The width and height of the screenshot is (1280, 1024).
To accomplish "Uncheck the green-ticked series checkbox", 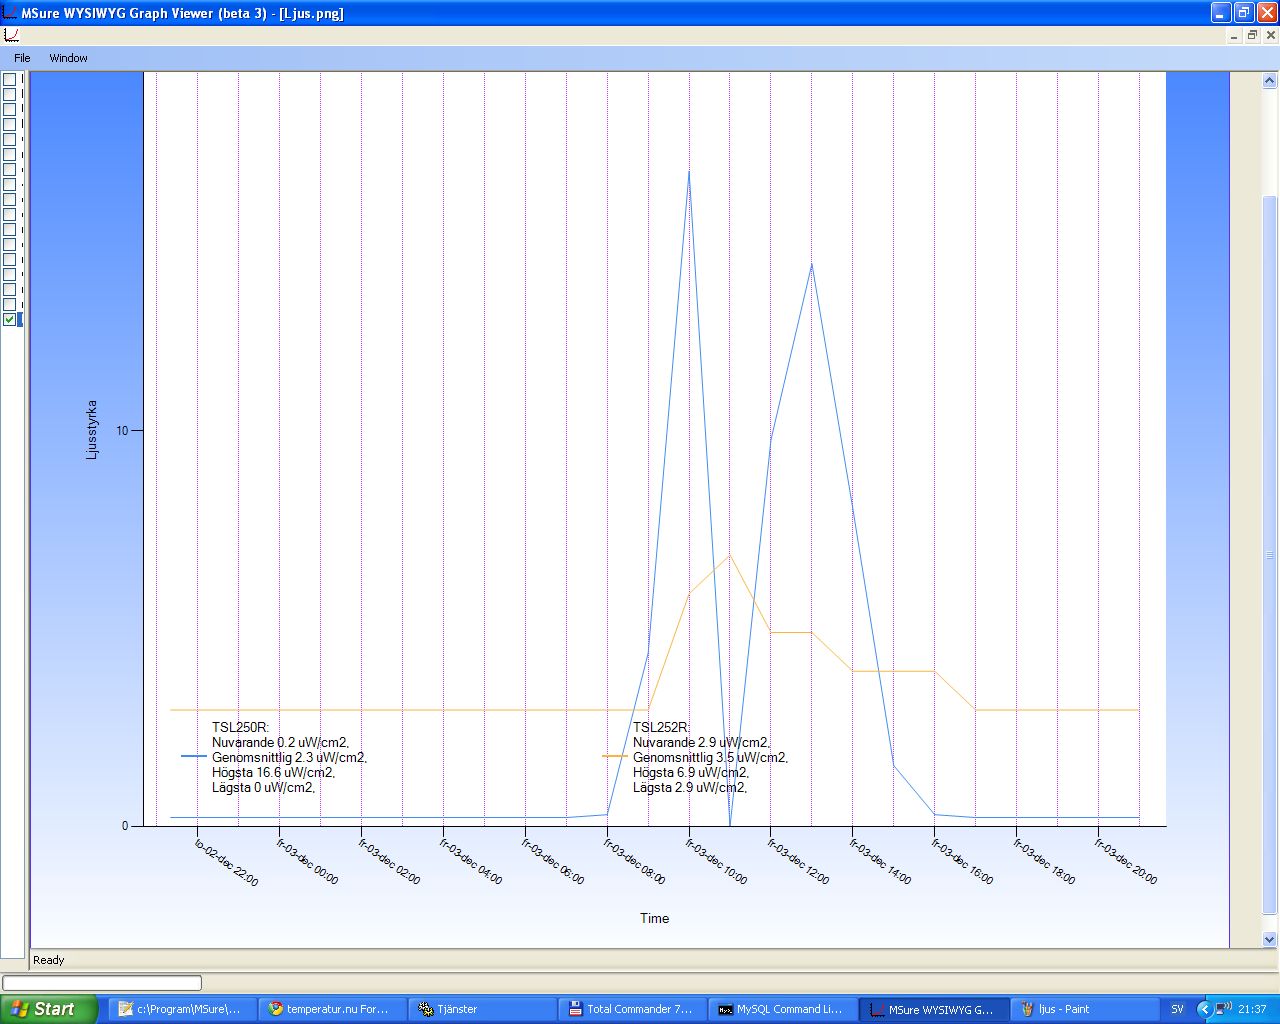I will (10, 319).
